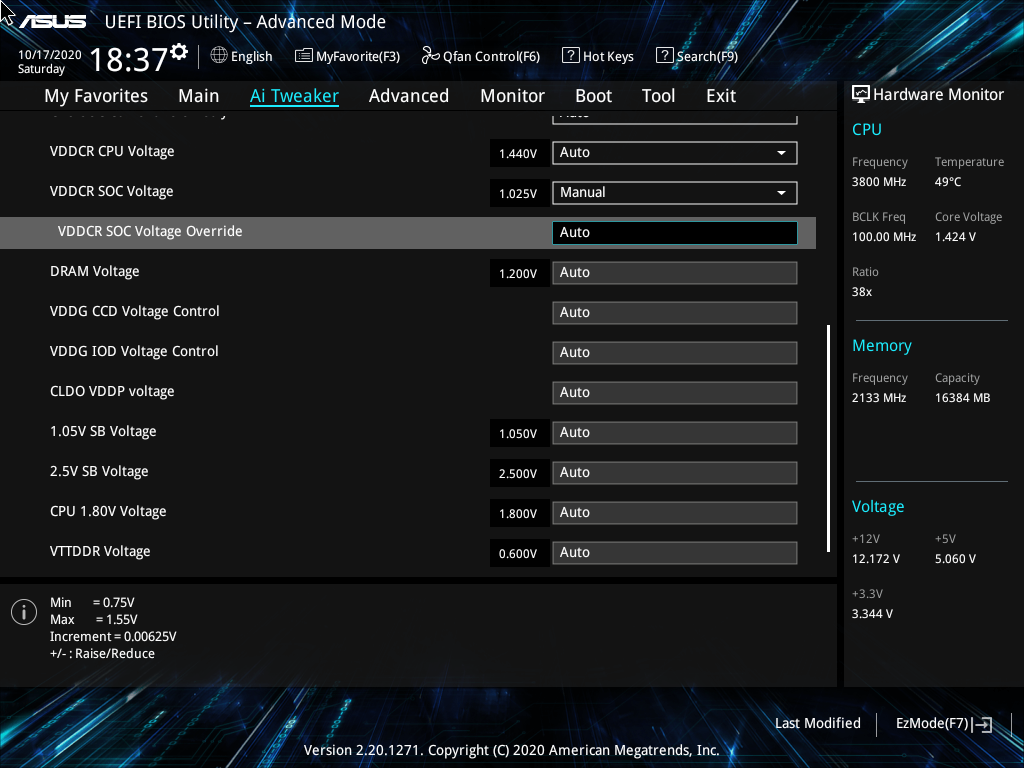This screenshot has height=768, width=1024.
Task: Select VDDCR CPU Voltage label
Action: point(112,152)
